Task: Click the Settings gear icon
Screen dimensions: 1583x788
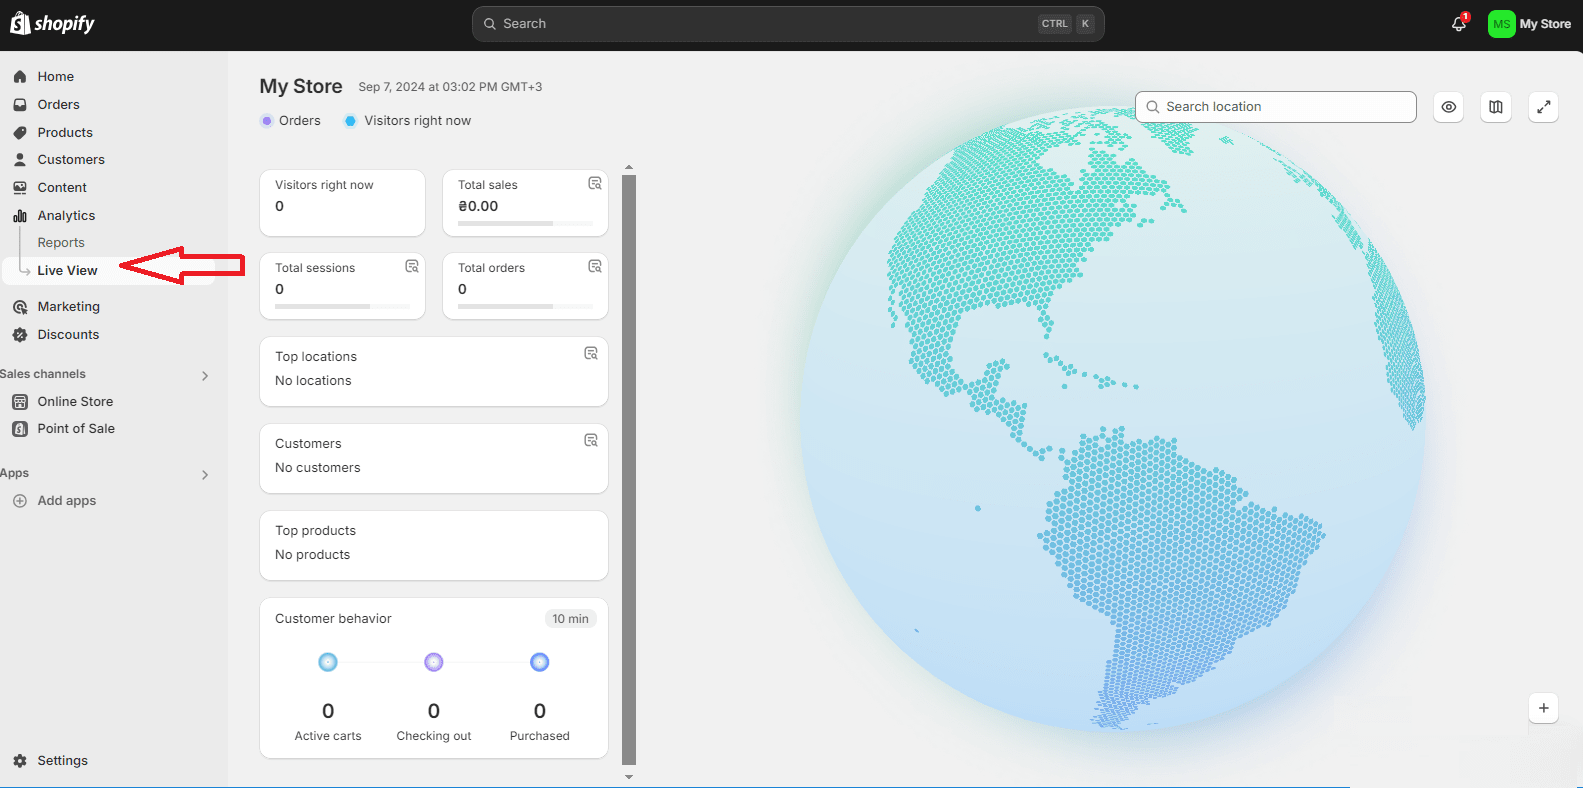Action: point(20,761)
